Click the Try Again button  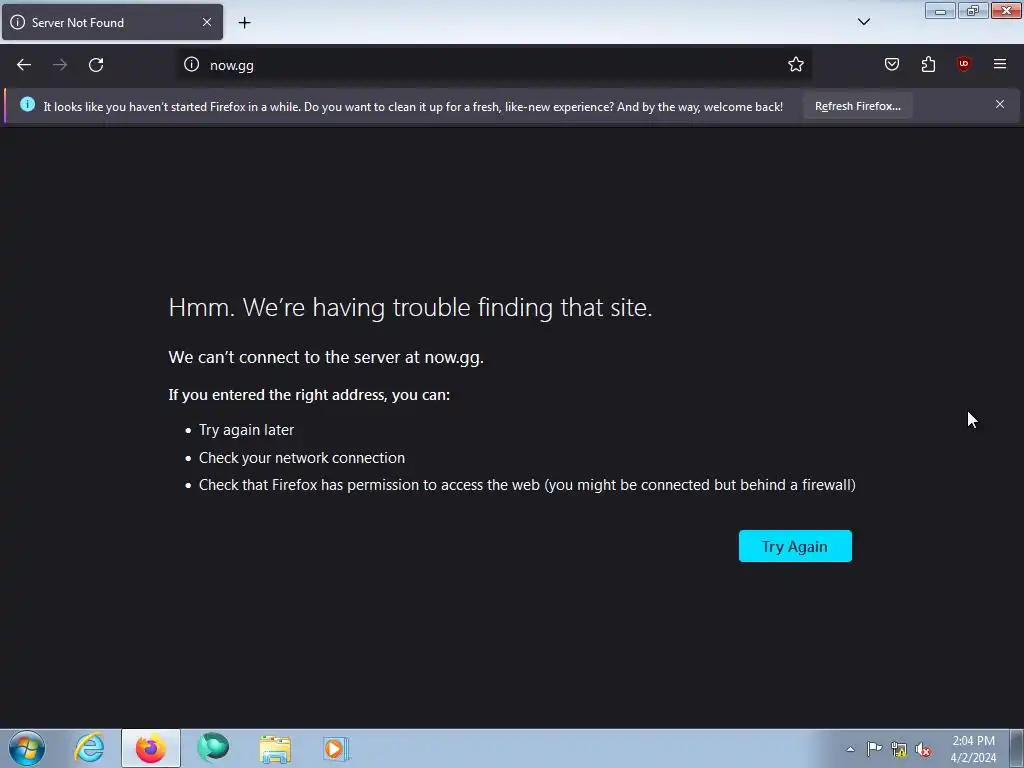795,546
